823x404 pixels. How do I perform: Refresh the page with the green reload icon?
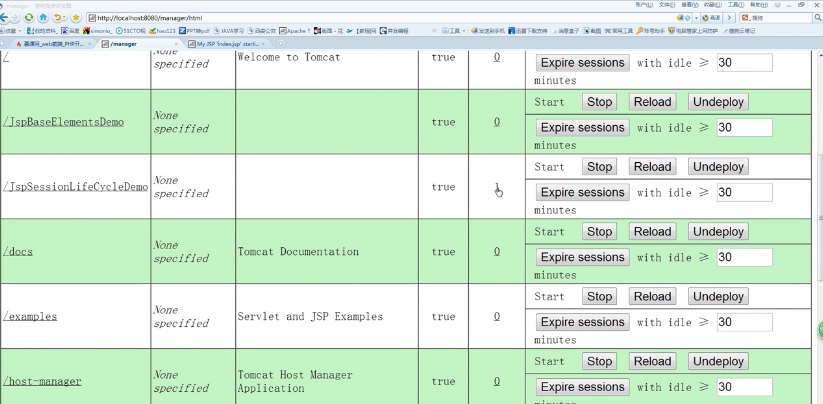click(28, 17)
